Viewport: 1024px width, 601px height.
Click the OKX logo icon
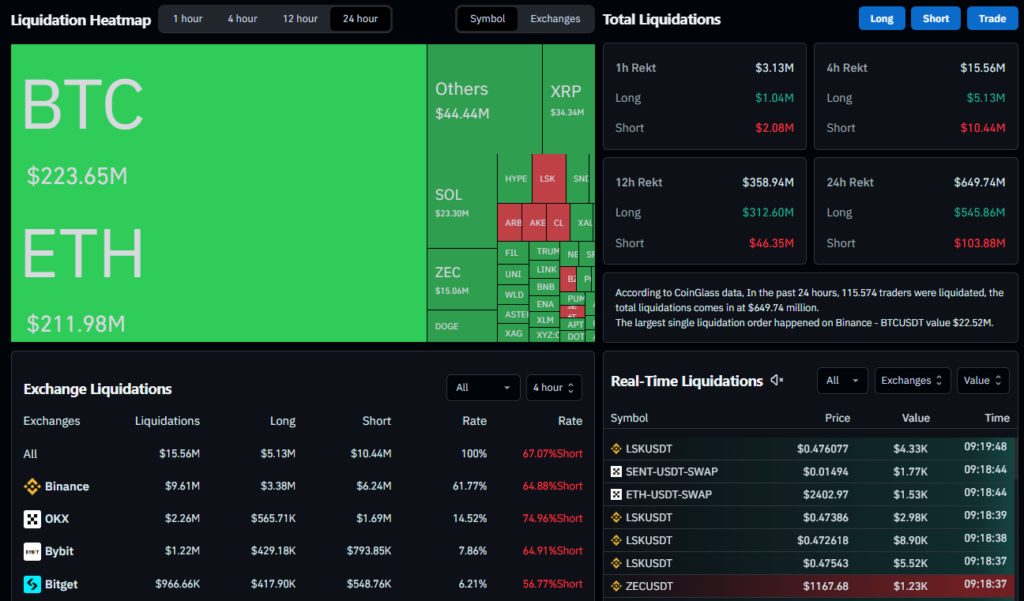point(32,519)
